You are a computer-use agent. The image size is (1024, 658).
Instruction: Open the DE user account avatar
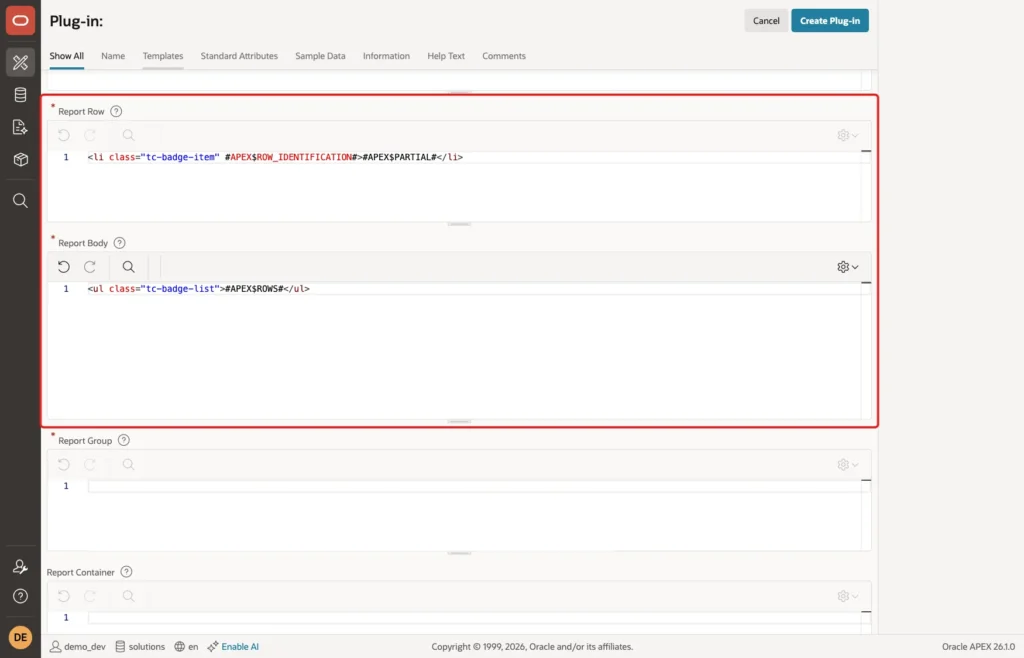tap(20, 637)
